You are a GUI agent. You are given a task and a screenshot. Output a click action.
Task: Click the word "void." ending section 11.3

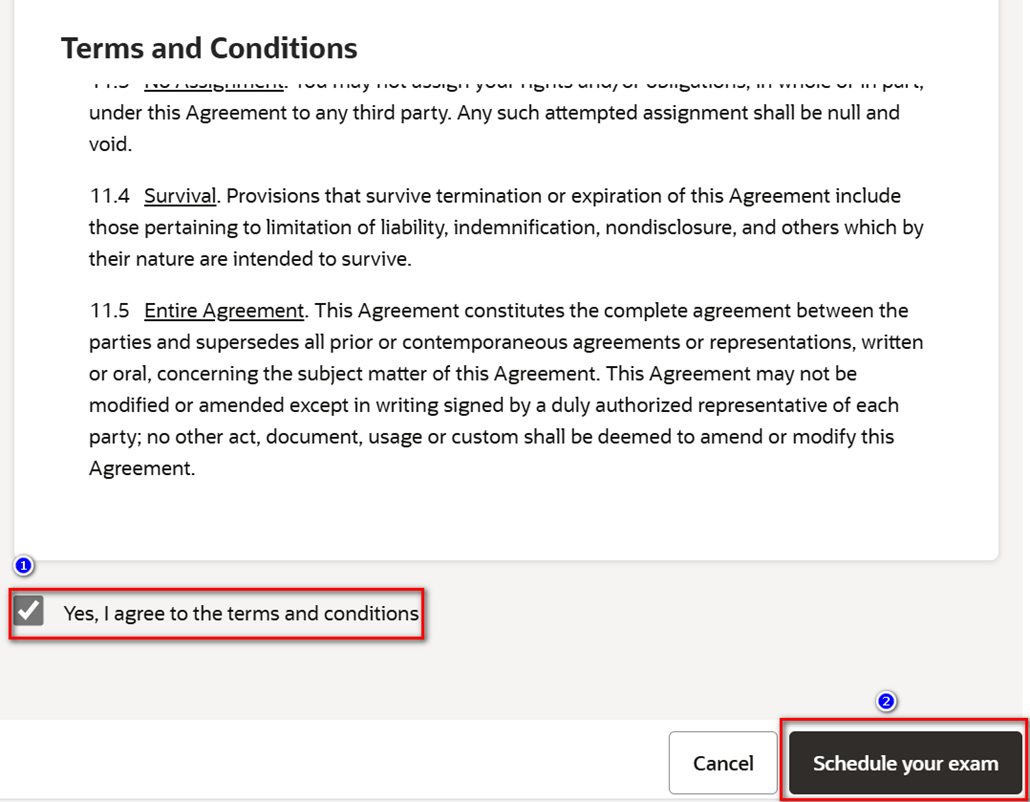point(110,144)
